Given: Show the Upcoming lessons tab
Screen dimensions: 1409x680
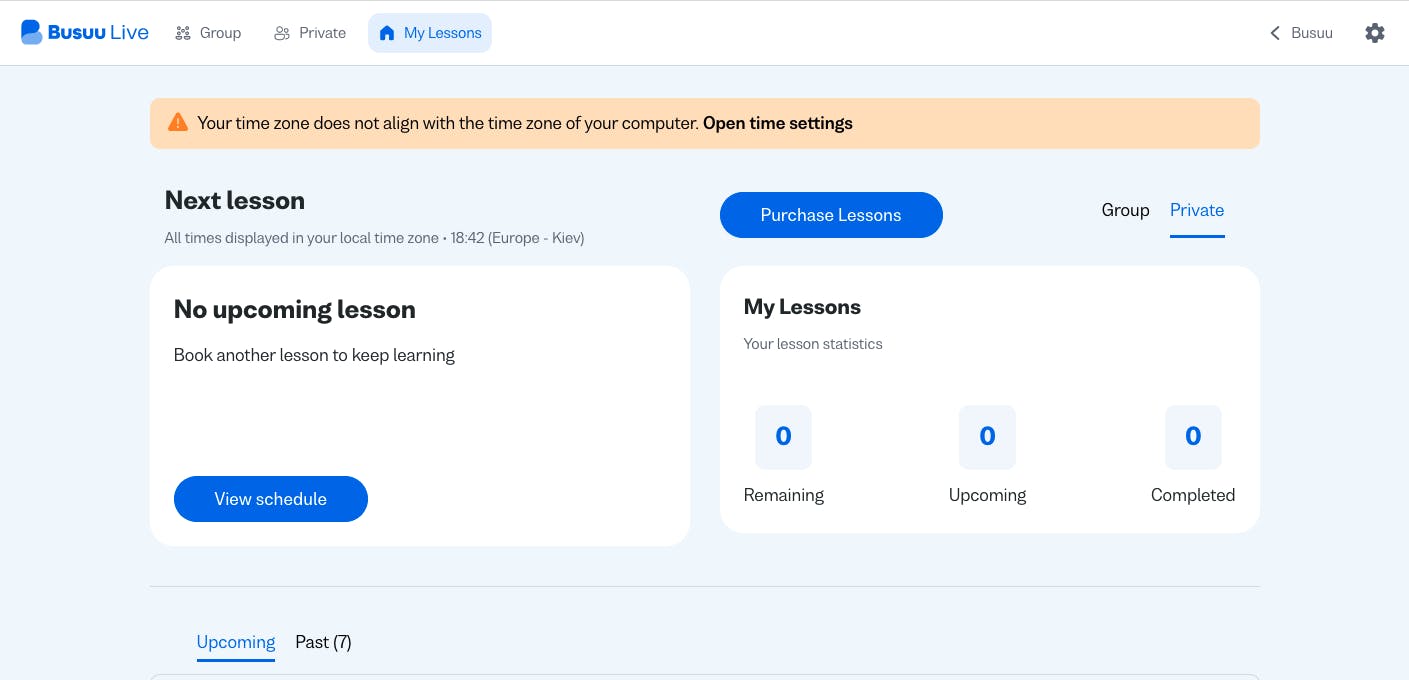Looking at the screenshot, I should coord(236,642).
